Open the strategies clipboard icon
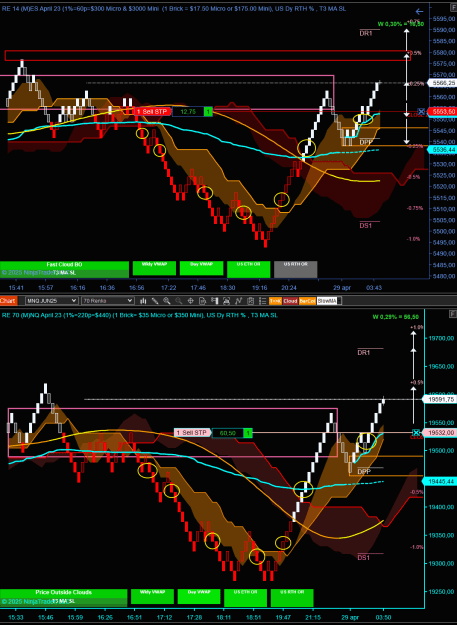 [x=250, y=301]
